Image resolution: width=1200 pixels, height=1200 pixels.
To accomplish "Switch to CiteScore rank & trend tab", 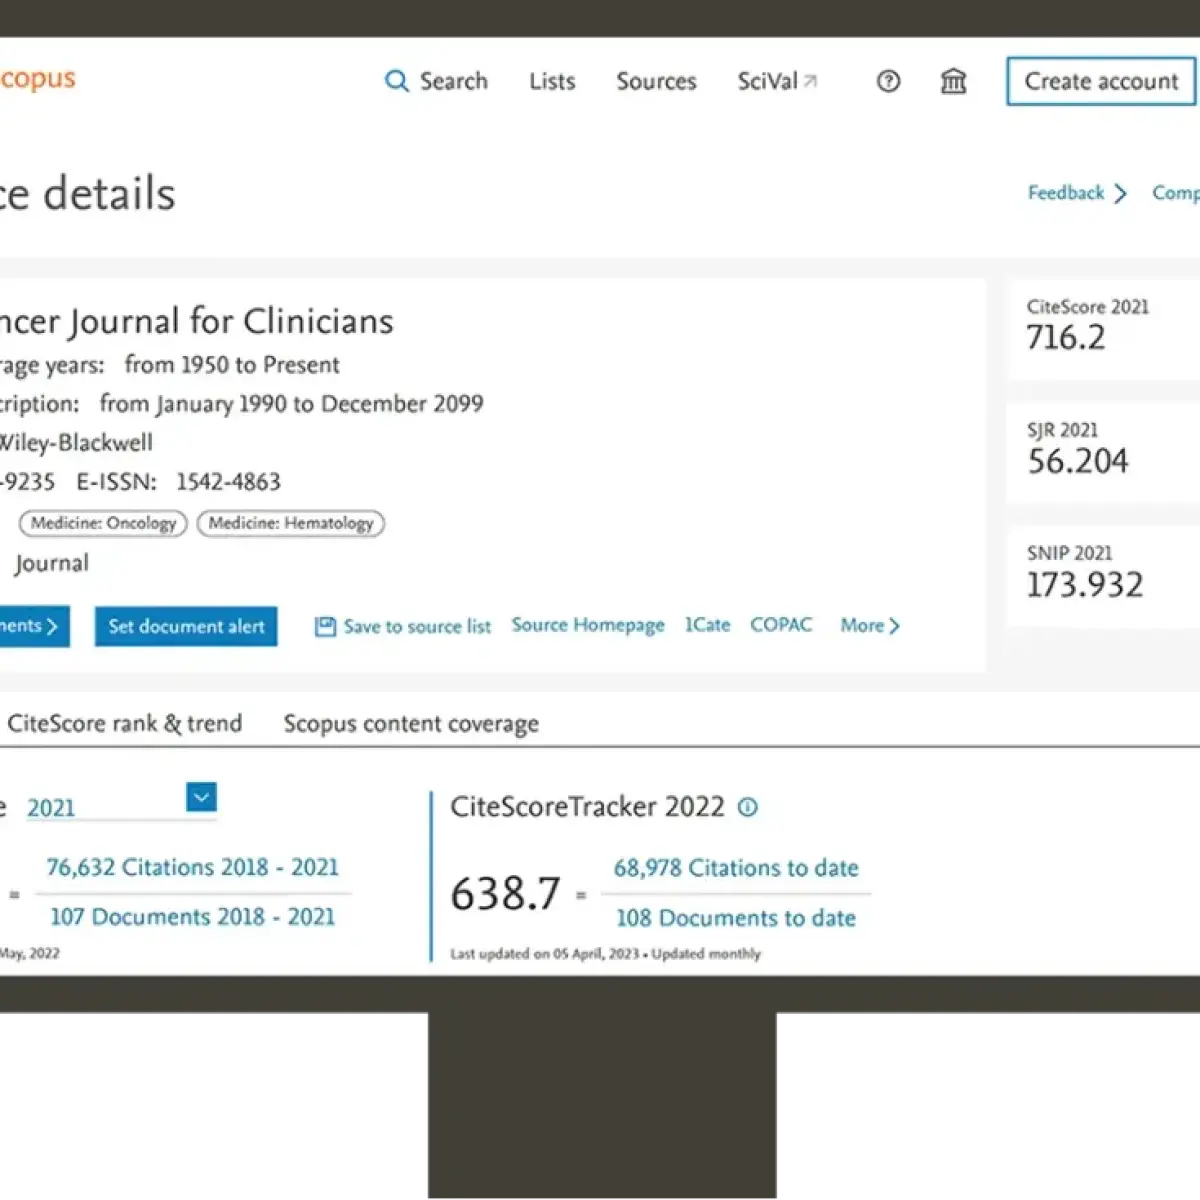I will pyautogui.click(x=125, y=723).
